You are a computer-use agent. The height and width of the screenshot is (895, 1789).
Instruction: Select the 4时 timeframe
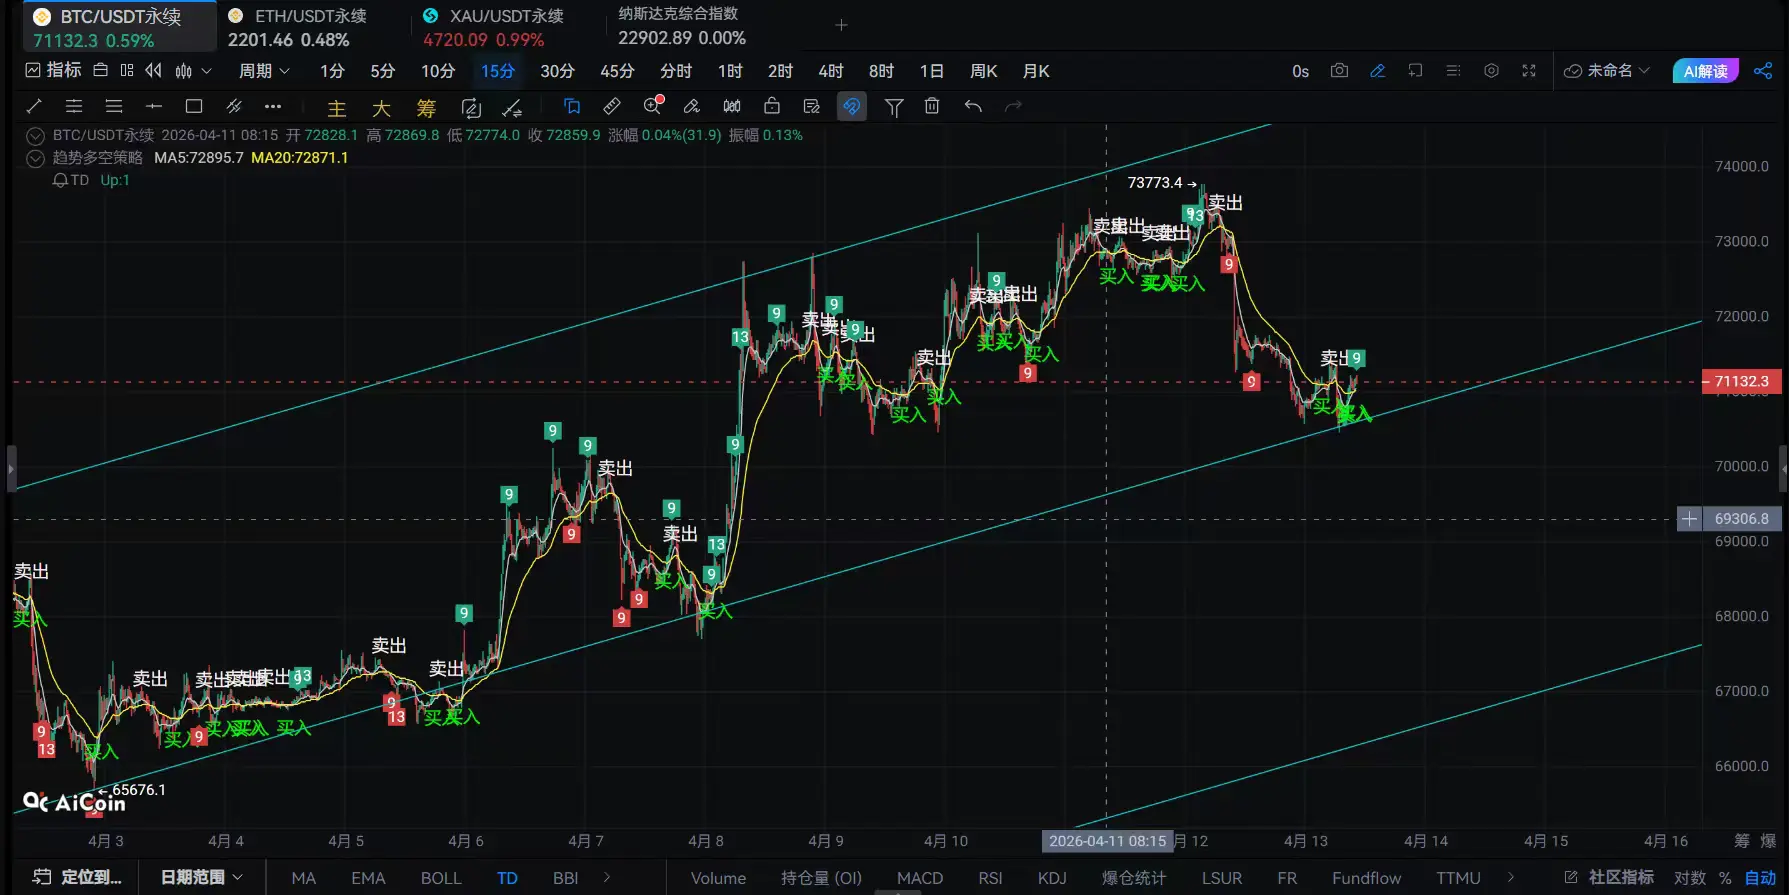[x=831, y=71]
